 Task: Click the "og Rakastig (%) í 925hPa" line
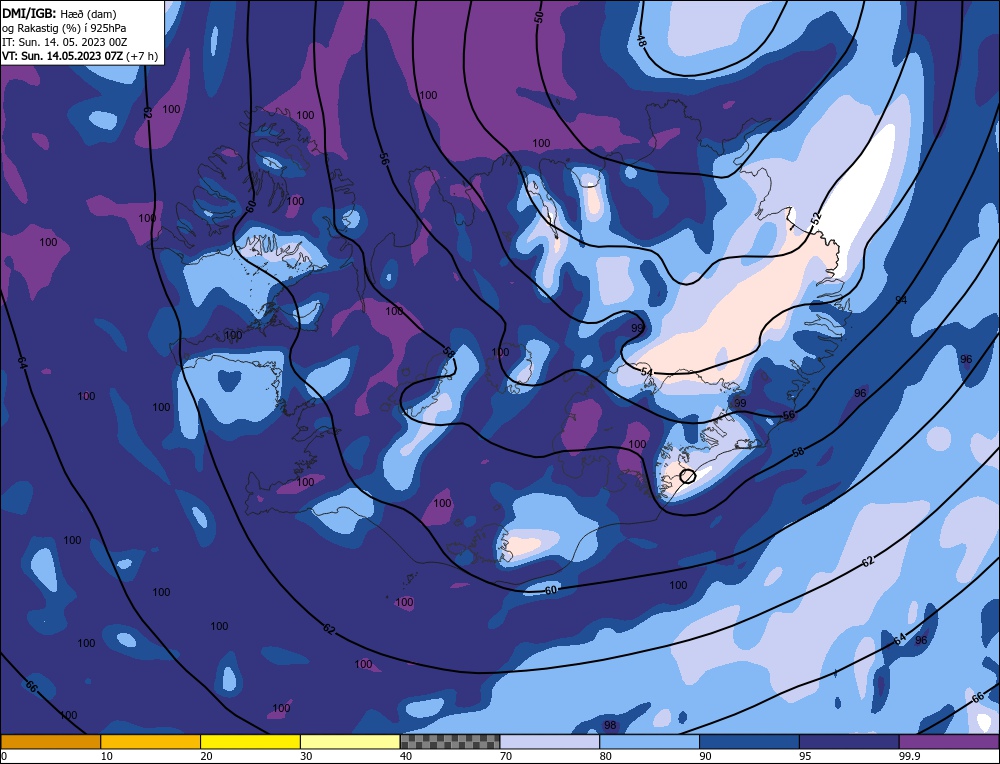click(64, 28)
